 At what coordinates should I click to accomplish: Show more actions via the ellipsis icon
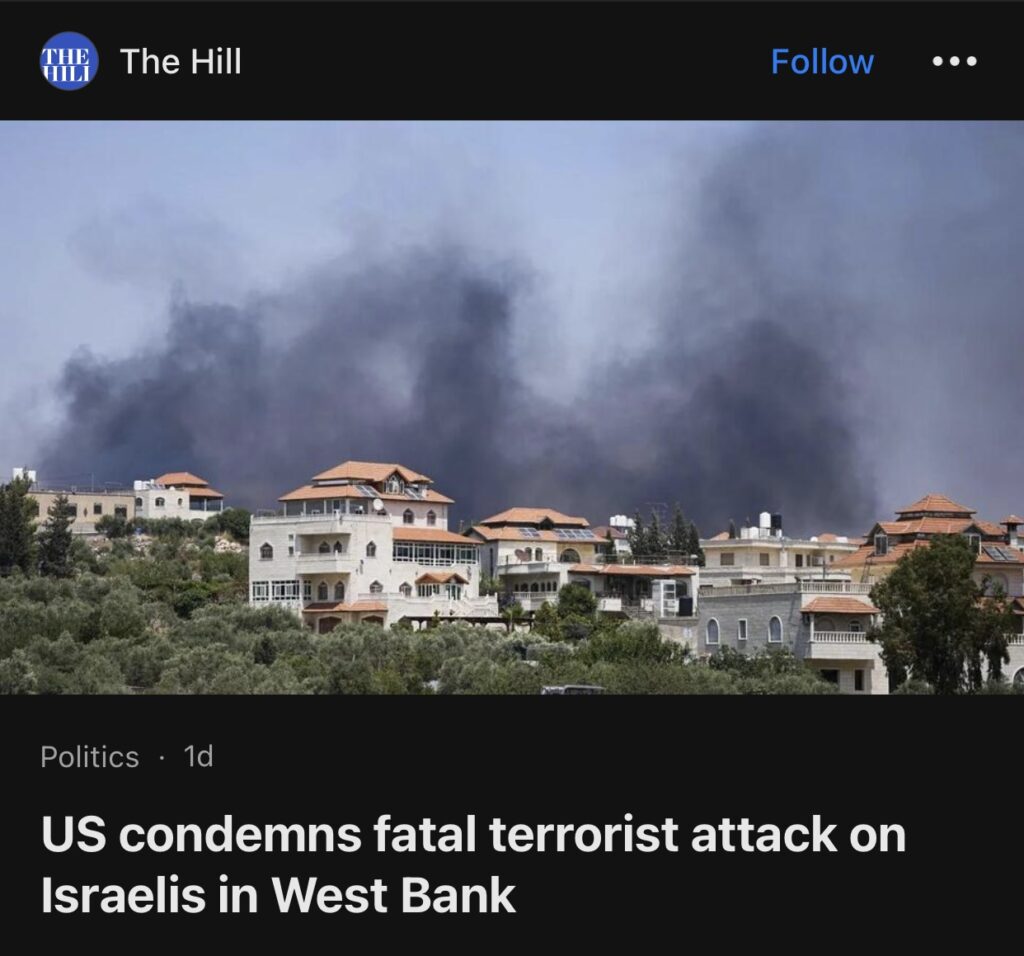click(955, 61)
